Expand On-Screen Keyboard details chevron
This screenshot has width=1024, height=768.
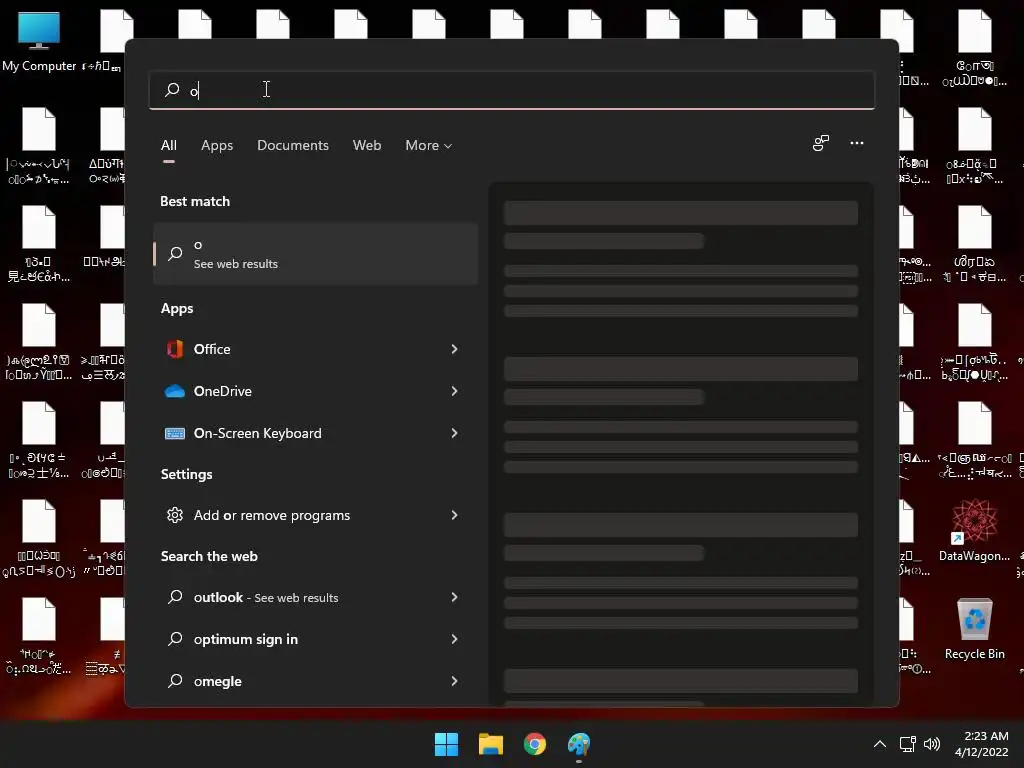(455, 433)
